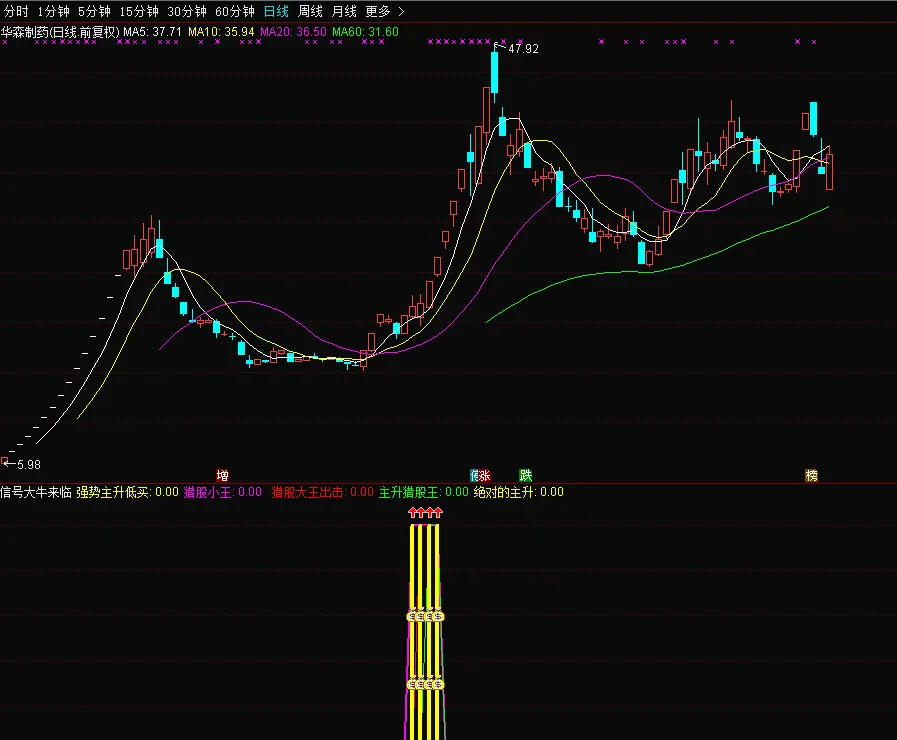The image size is (897, 740).
Task: Click the 华森制药(日线.前复权) chart title
Action: pos(60,31)
